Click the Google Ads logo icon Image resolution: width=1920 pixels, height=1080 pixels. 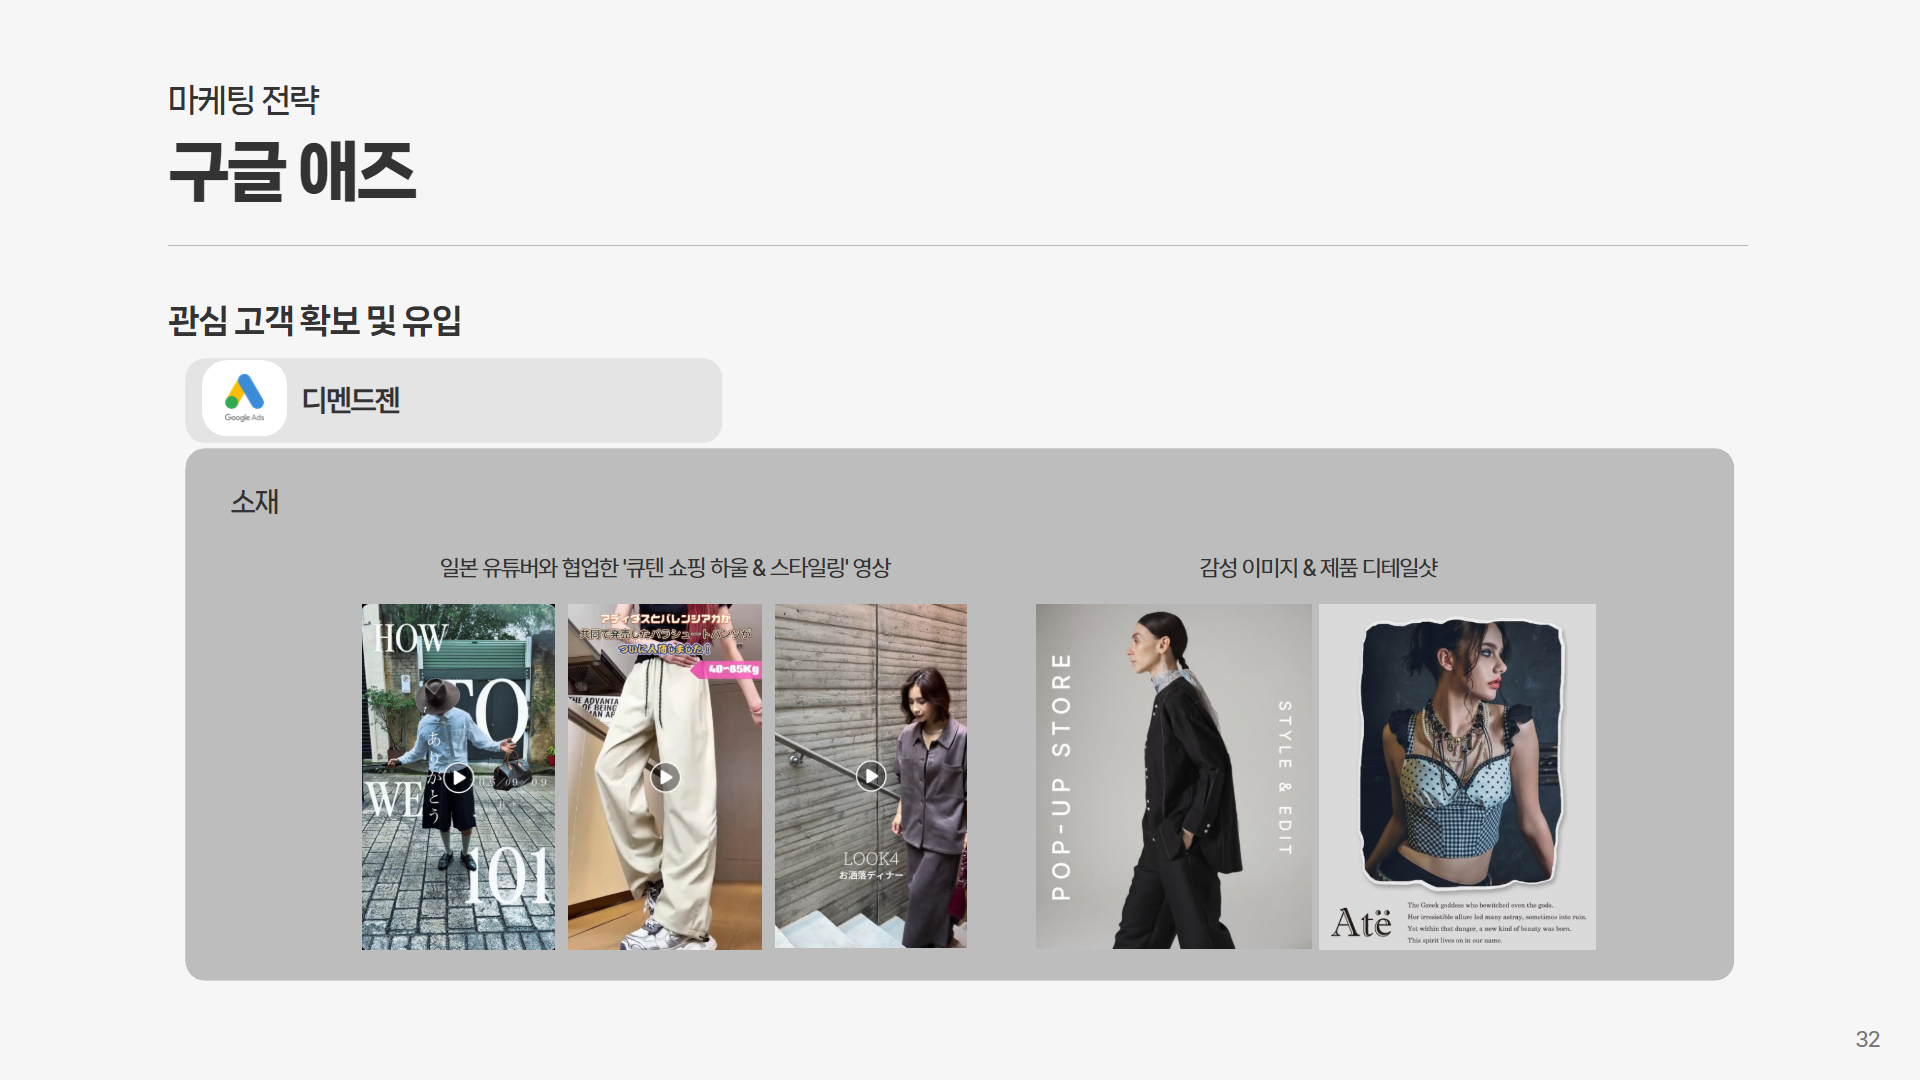coord(244,398)
